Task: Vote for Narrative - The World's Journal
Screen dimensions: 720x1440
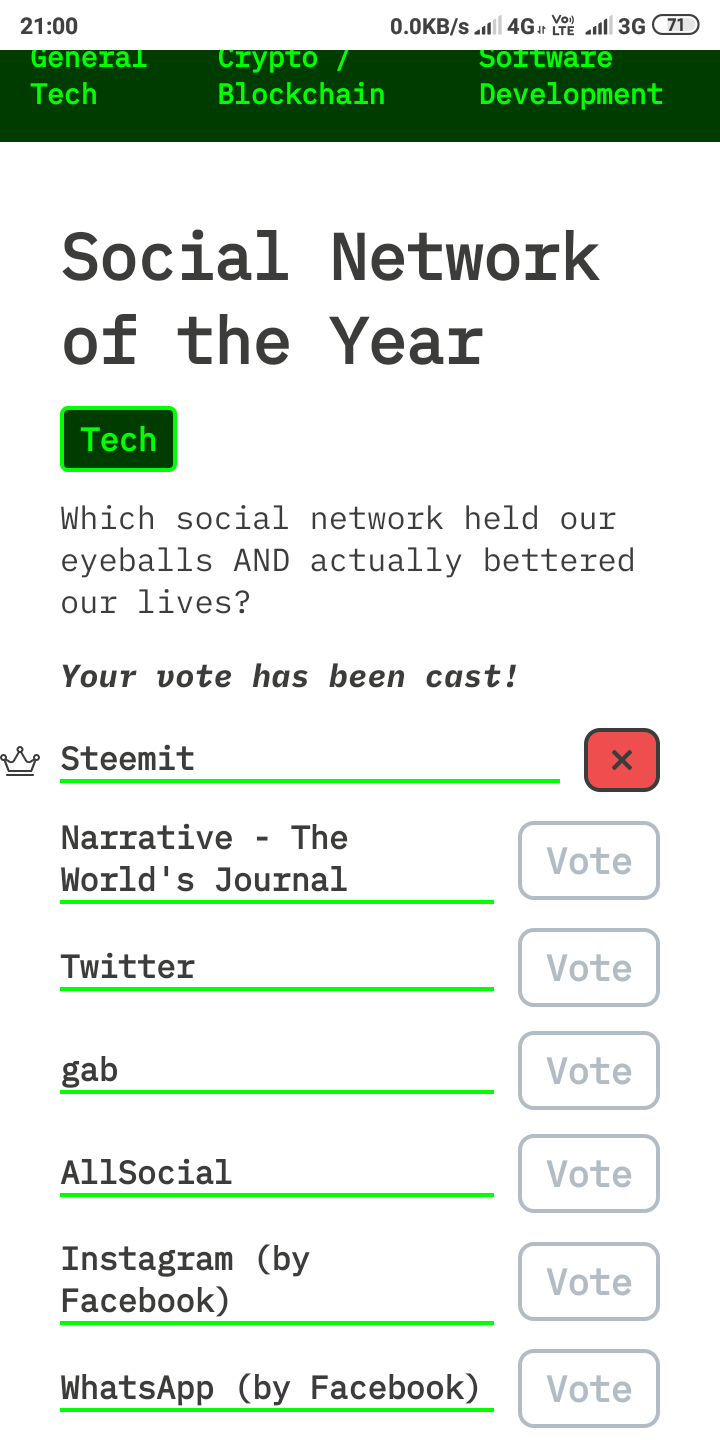Action: [589, 860]
